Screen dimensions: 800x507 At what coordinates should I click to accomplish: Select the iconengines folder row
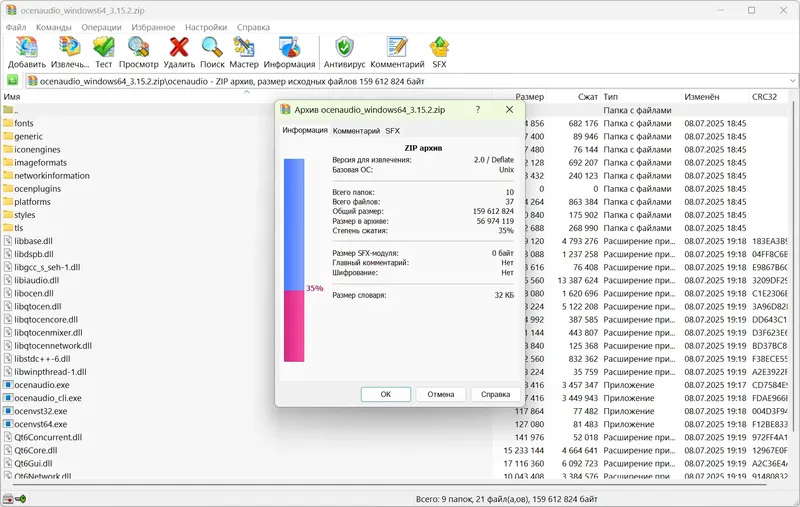click(x=395, y=149)
